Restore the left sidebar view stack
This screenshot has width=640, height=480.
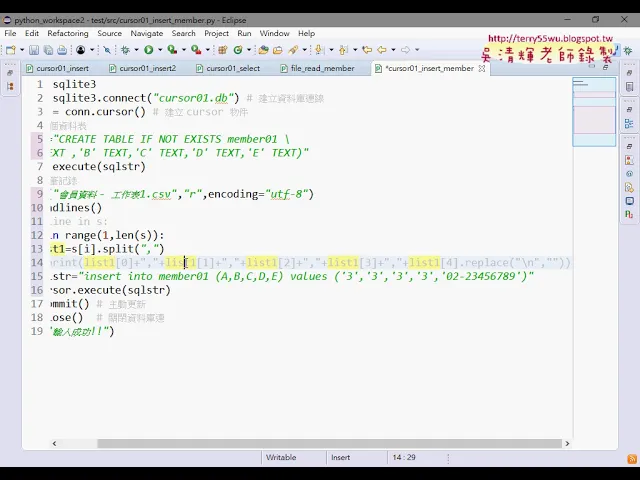pos(10,73)
